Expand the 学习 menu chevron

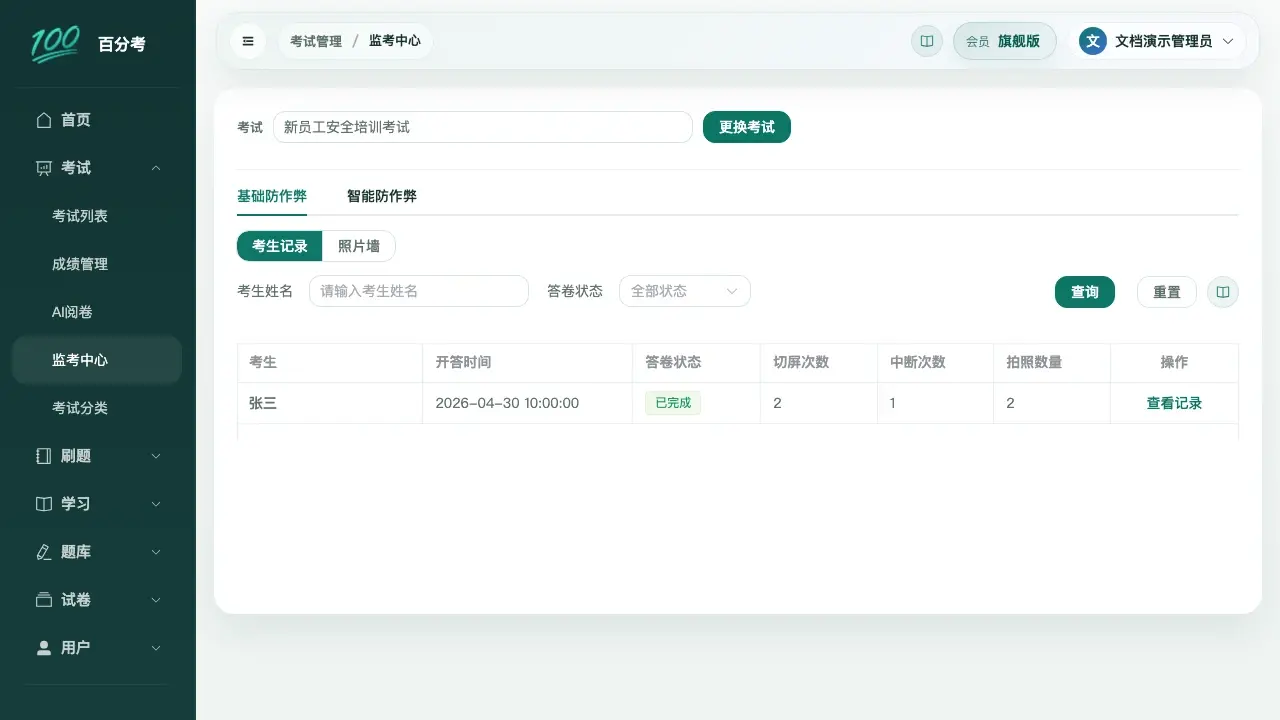pyautogui.click(x=156, y=504)
